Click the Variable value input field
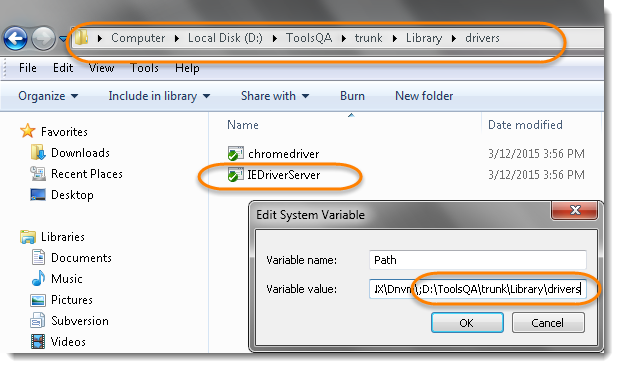 tap(478, 289)
